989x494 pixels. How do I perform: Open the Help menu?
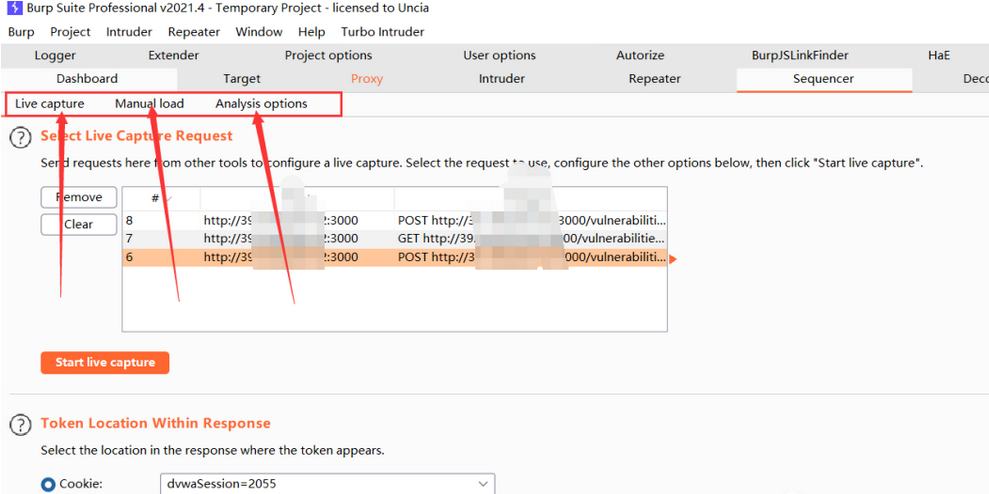point(312,32)
